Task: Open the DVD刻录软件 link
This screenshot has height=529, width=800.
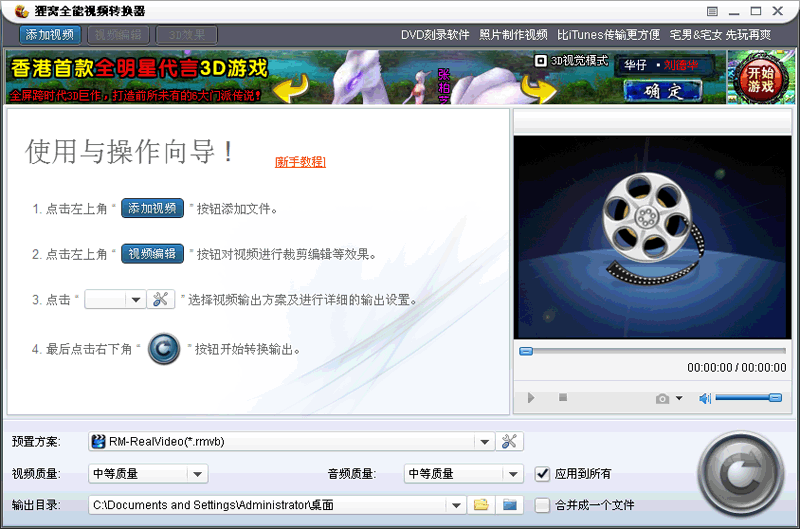Action: [x=435, y=35]
